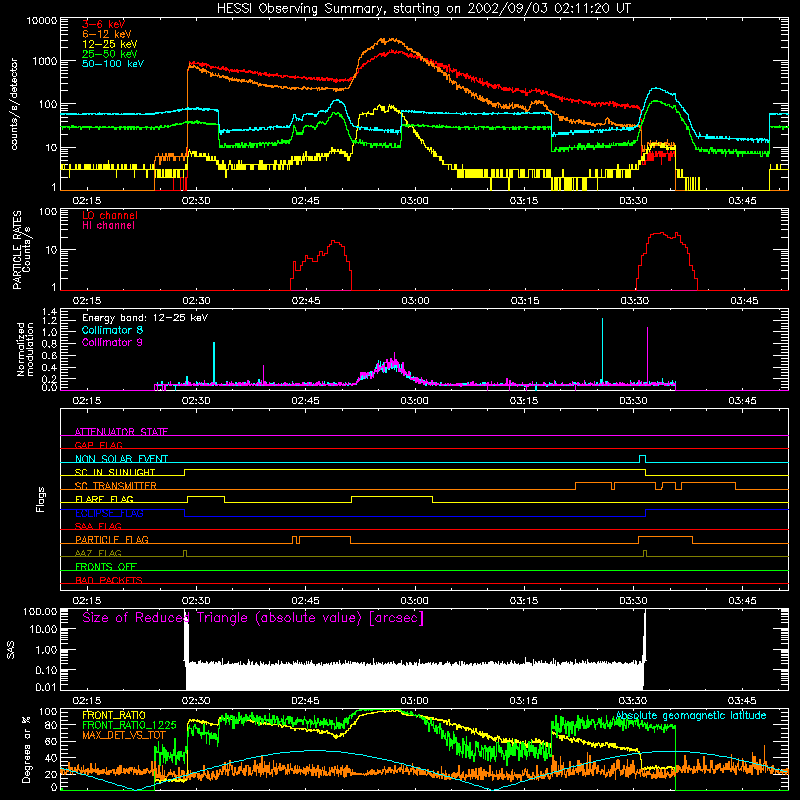Click the 'ECLIPSE_FLAG' flag label
800x800 pixels.
click(109, 513)
